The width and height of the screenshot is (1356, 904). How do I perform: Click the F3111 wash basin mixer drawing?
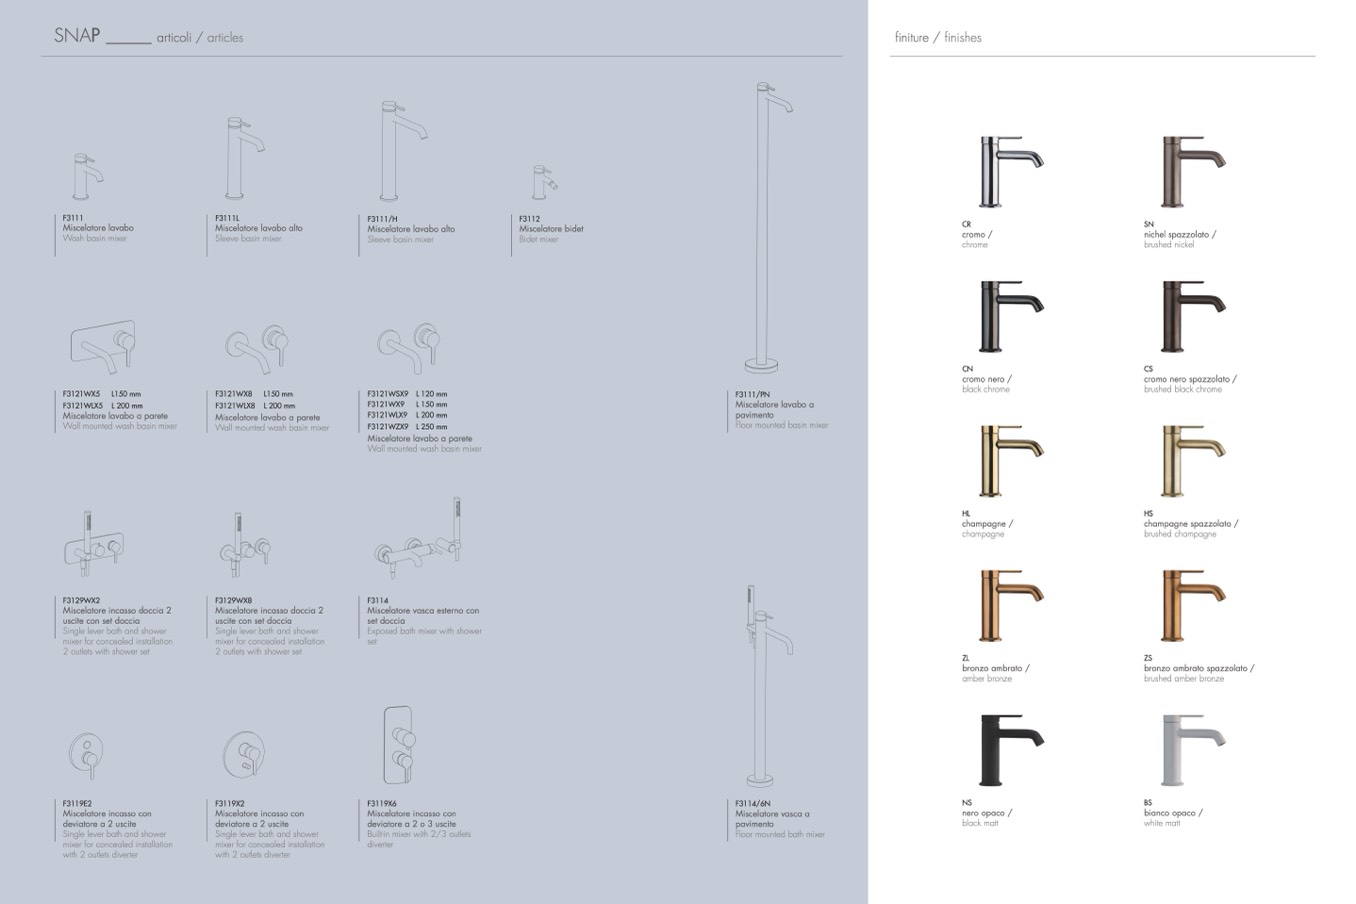pyautogui.click(x=88, y=178)
